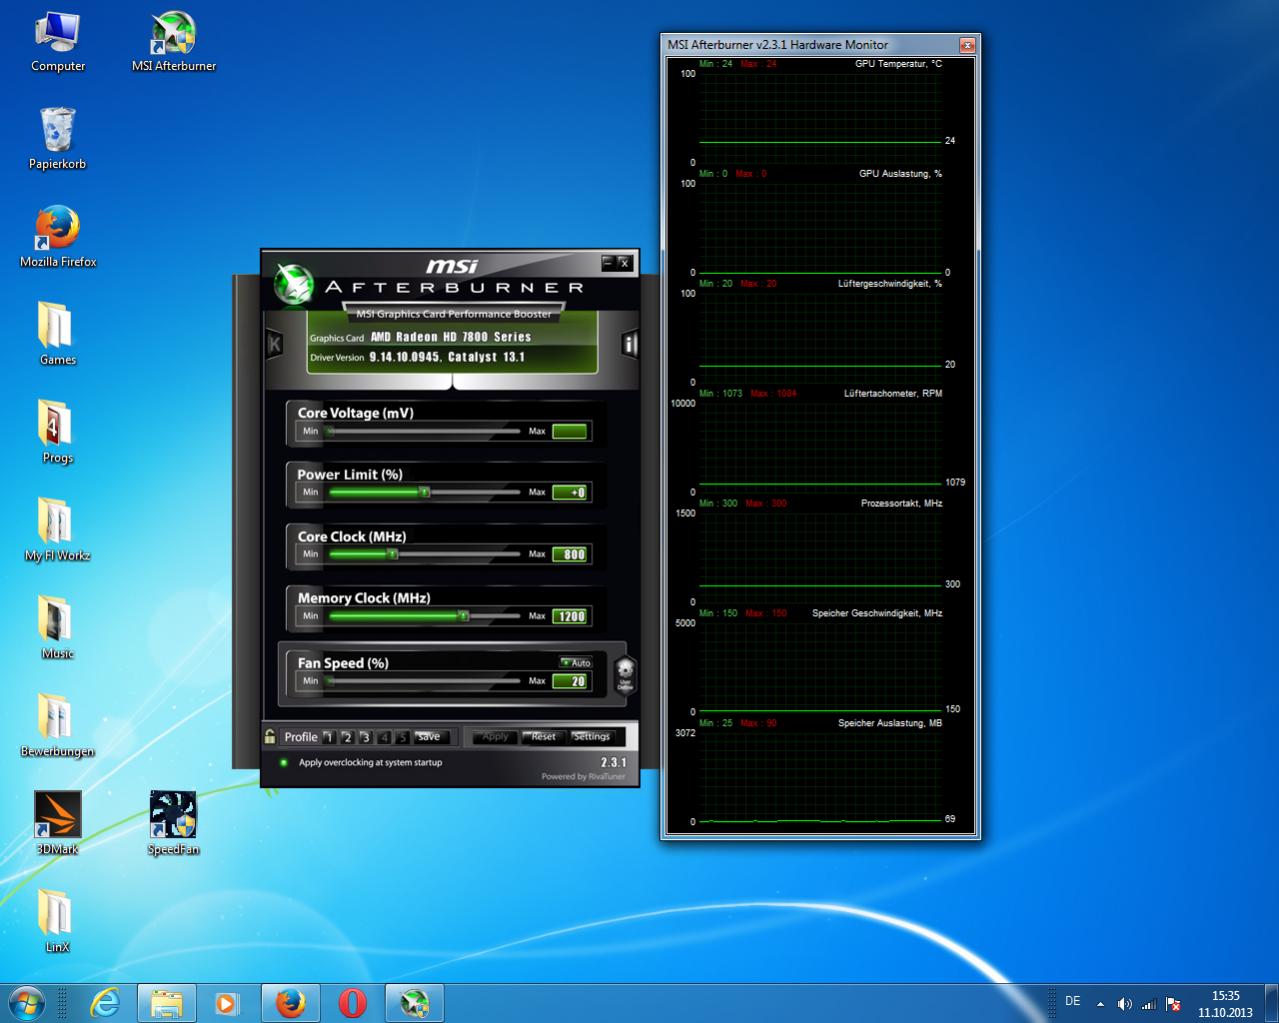Close the MSI Afterburner main window
The width and height of the screenshot is (1279, 1023).
click(x=624, y=262)
